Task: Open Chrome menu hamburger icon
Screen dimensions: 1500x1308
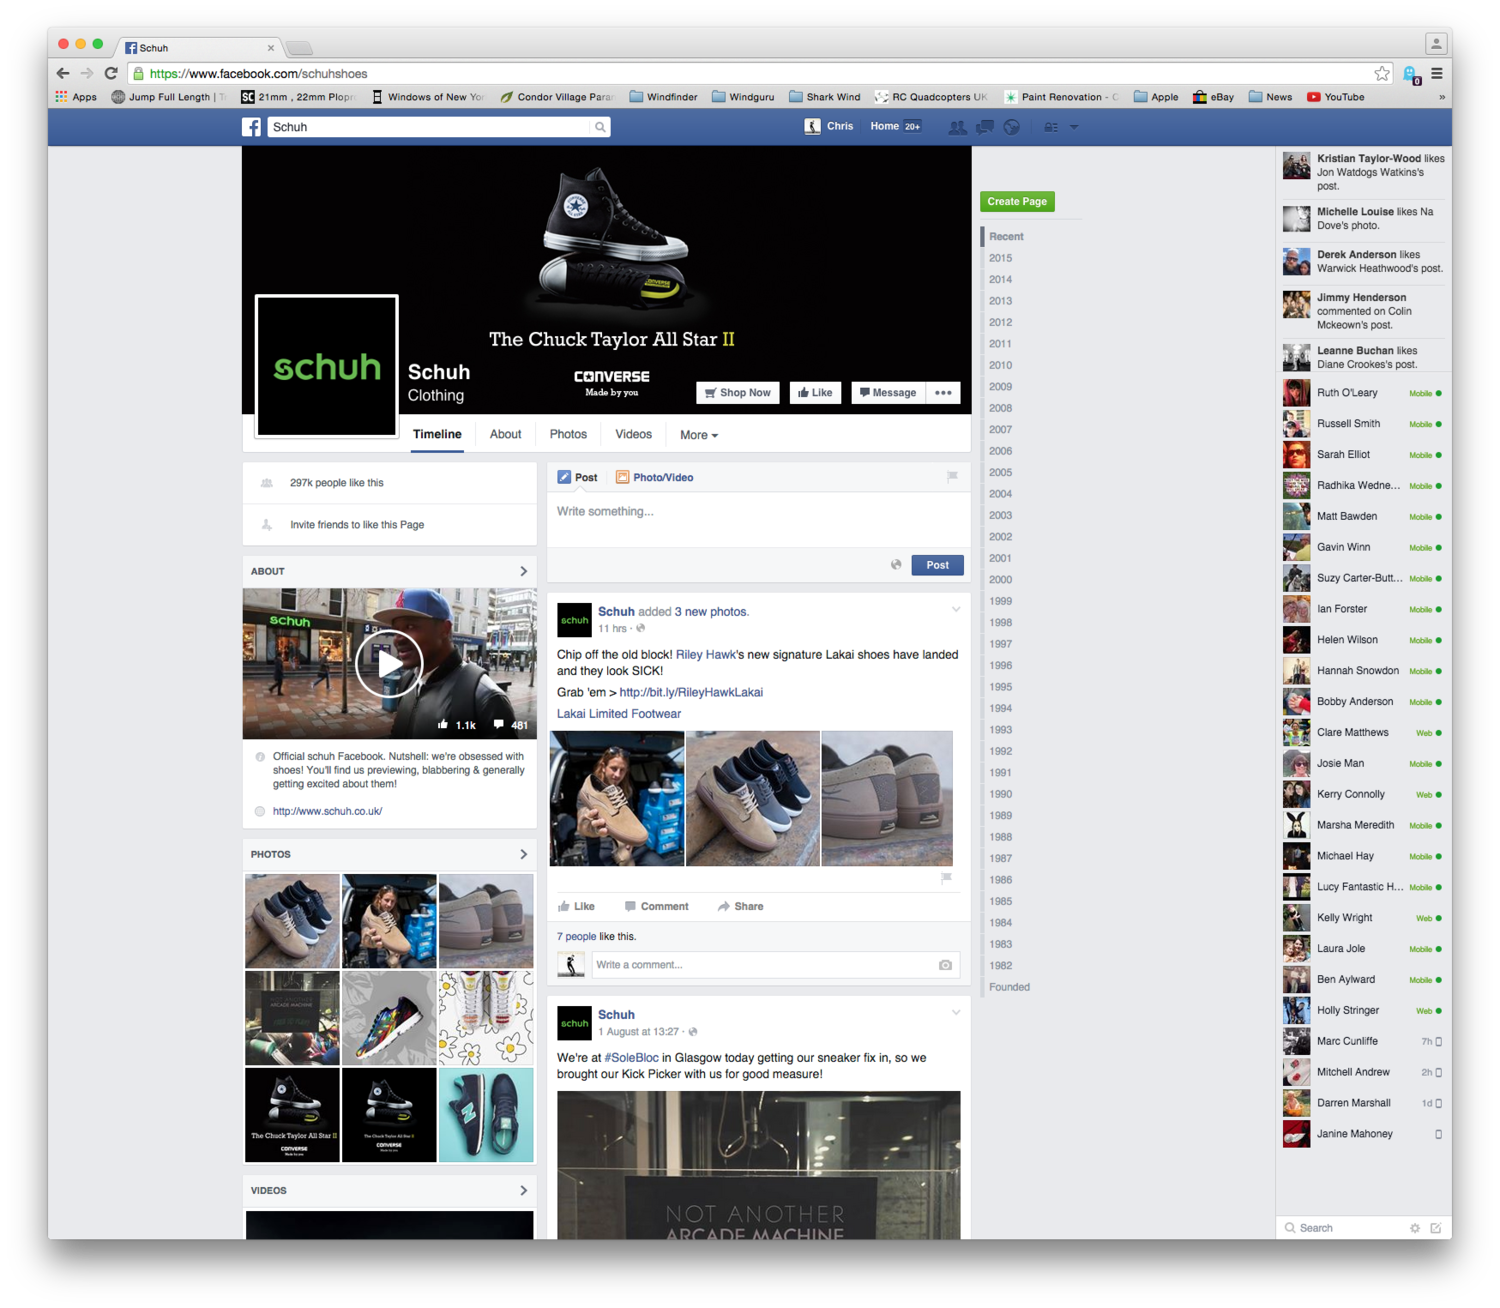Action: click(x=1437, y=73)
